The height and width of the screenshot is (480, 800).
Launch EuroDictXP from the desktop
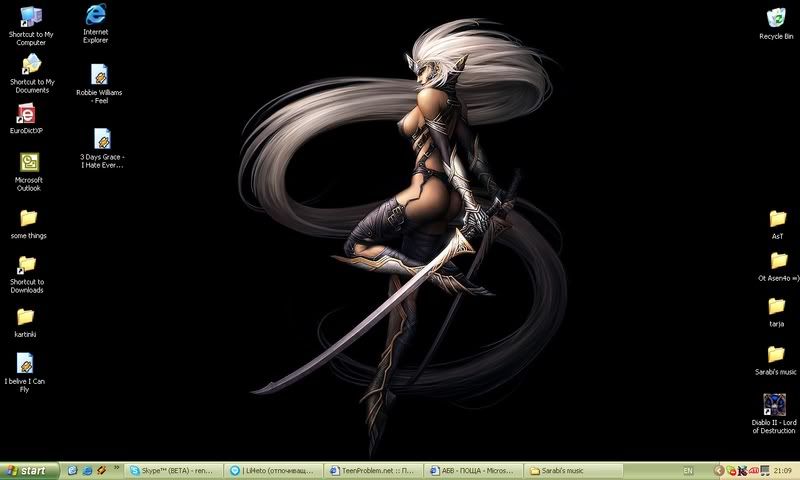pyautogui.click(x=28, y=115)
